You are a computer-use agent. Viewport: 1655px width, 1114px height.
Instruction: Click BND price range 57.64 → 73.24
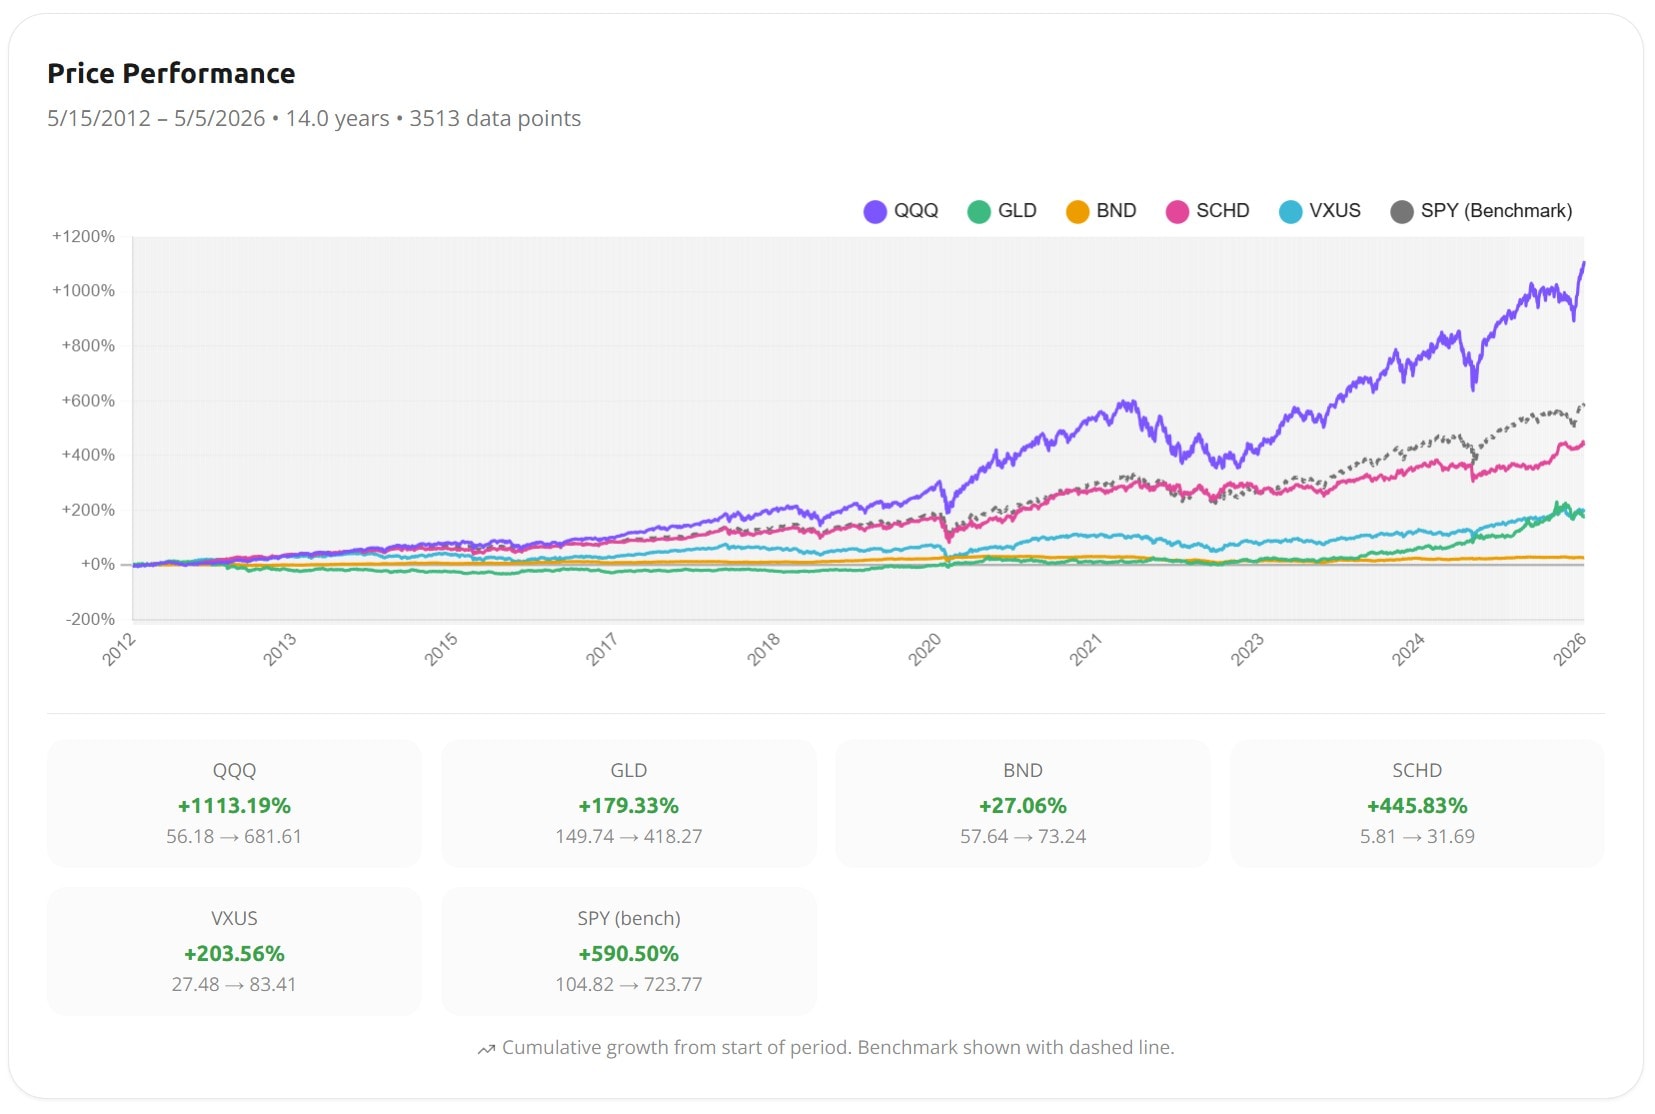pos(1023,837)
